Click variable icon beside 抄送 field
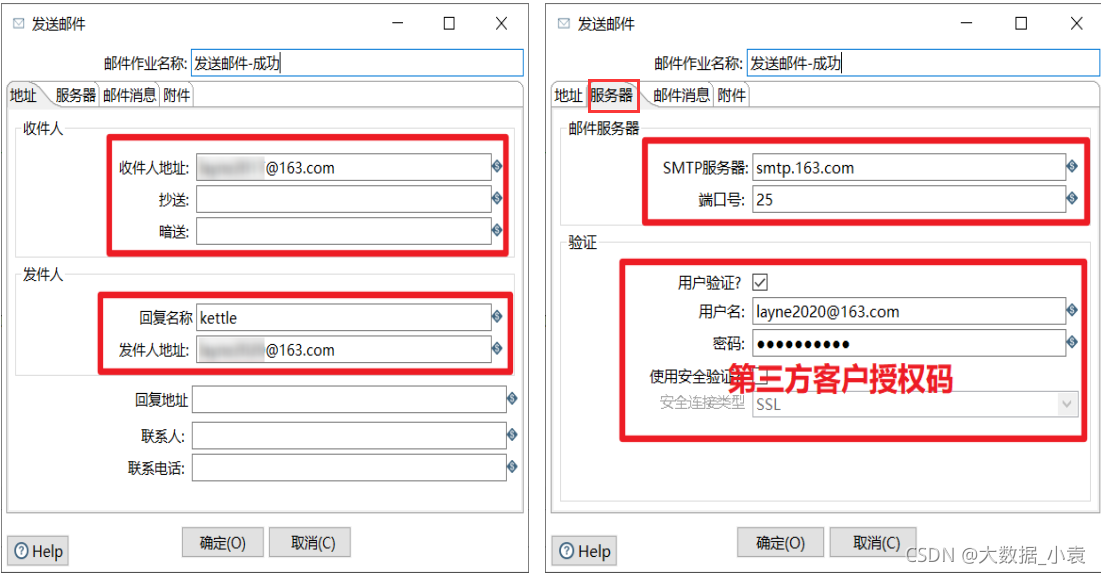The image size is (1101, 575). pyautogui.click(x=496, y=198)
